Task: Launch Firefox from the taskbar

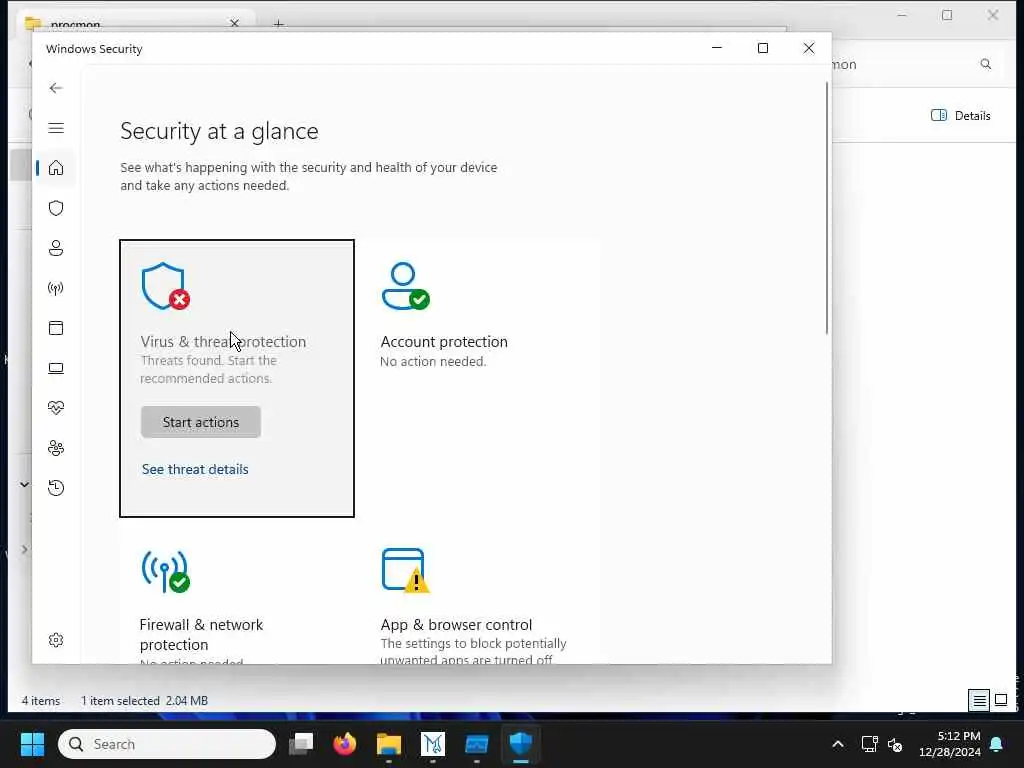Action: coord(345,744)
